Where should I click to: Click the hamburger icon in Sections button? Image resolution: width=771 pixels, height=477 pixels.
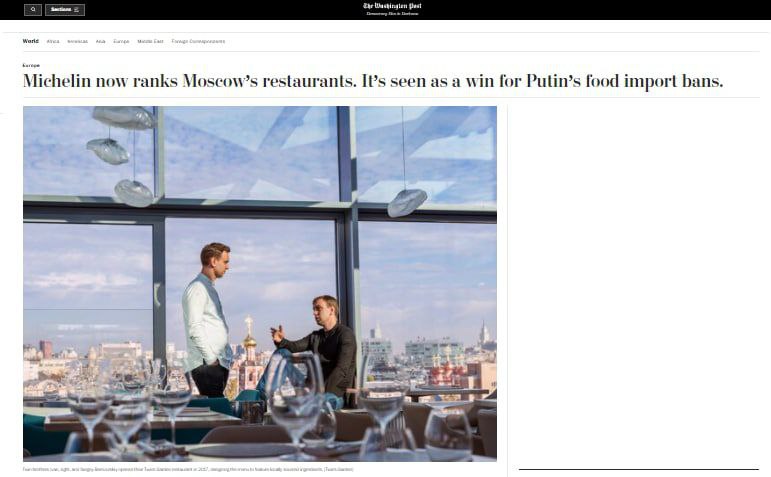77,9
